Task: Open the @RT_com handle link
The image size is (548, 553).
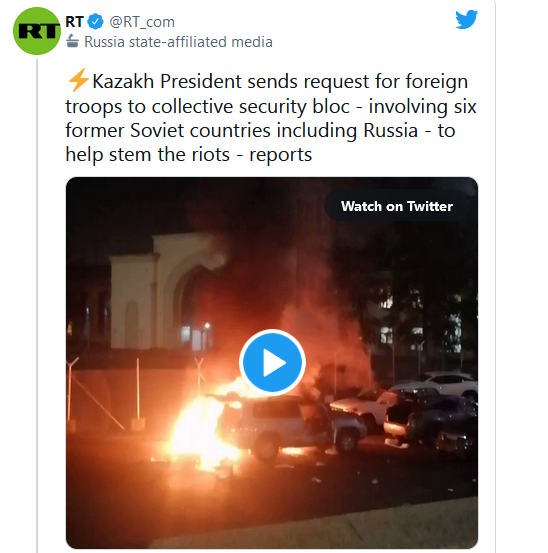Action: click(142, 22)
